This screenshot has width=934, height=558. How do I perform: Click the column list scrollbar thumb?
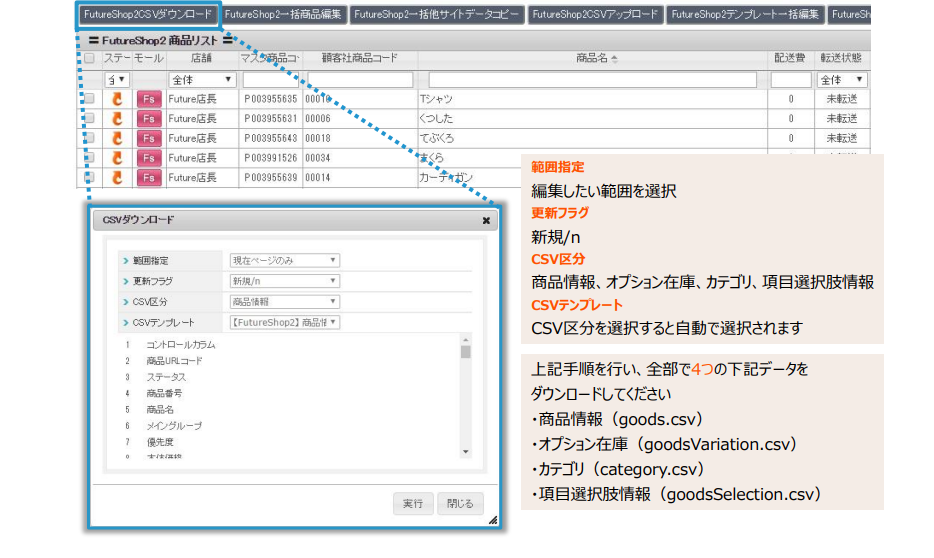tap(465, 352)
